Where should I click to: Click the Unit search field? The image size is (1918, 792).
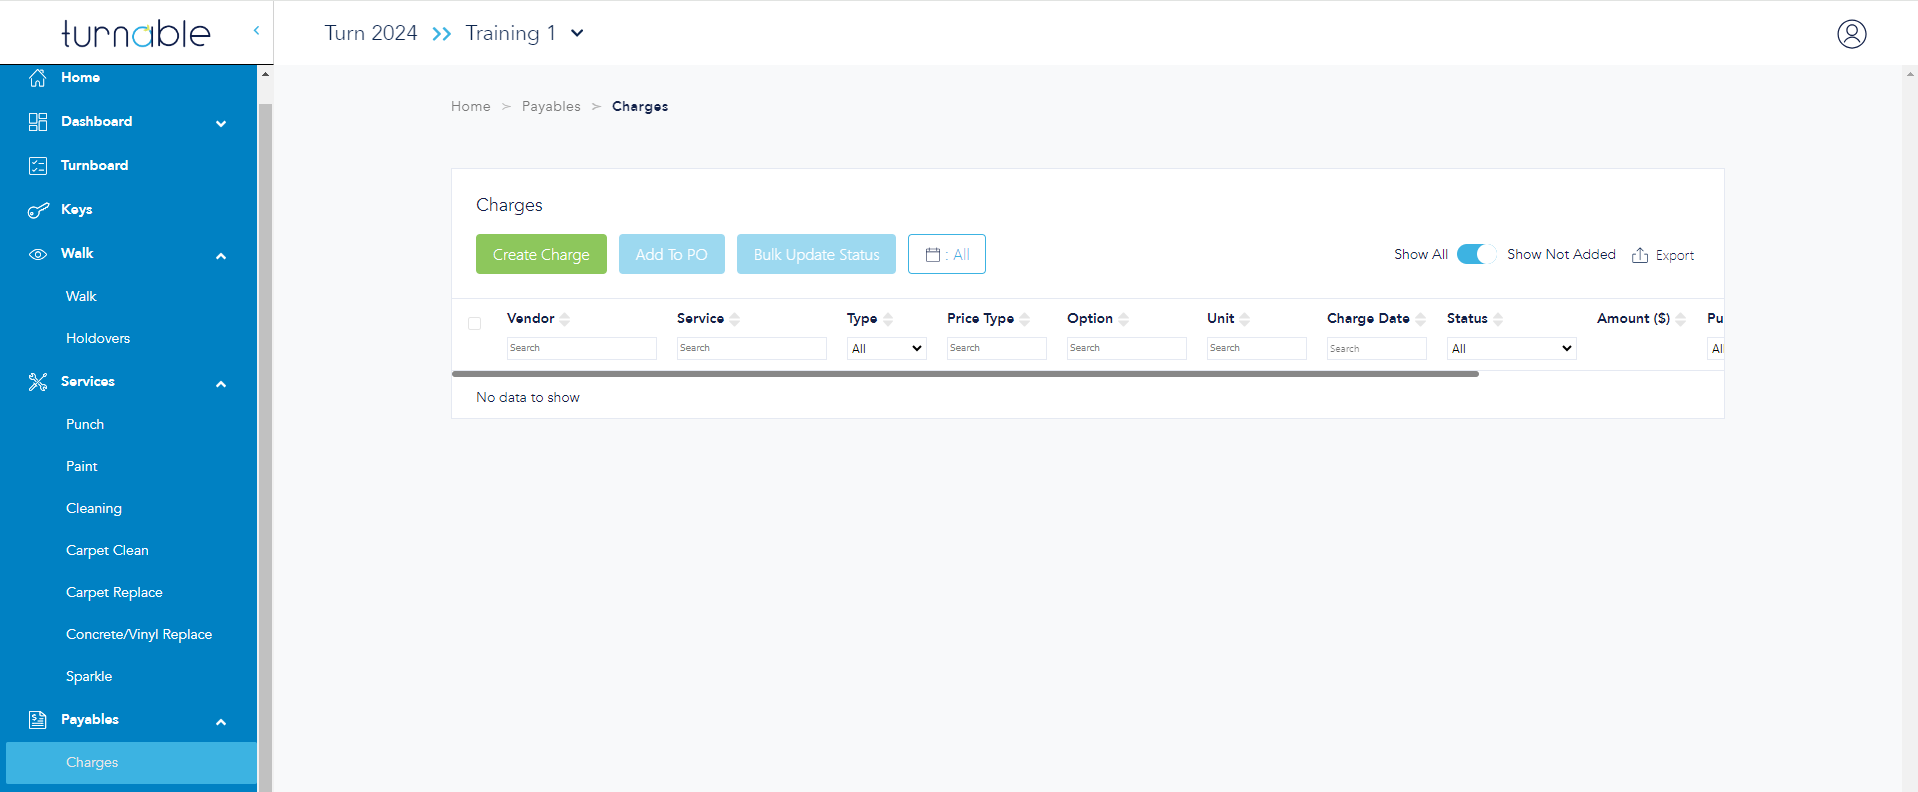click(x=1256, y=348)
